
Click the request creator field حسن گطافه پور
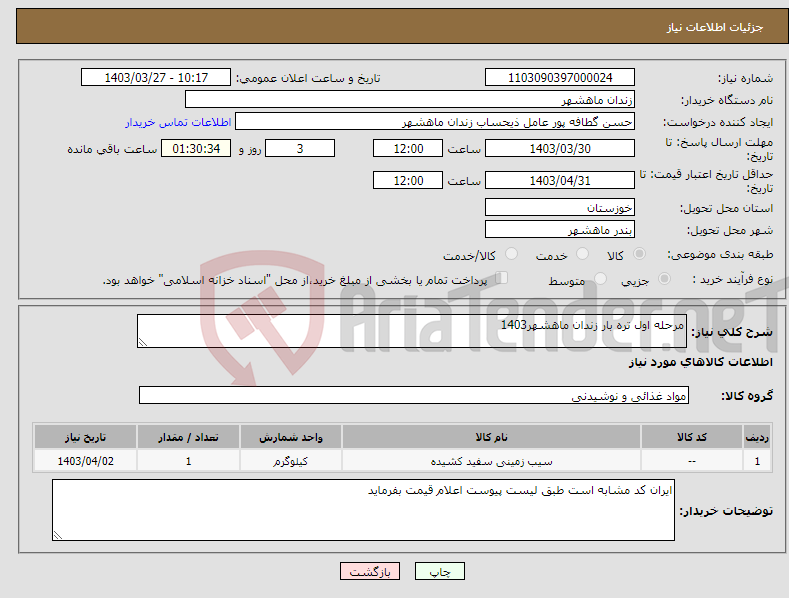click(x=435, y=121)
